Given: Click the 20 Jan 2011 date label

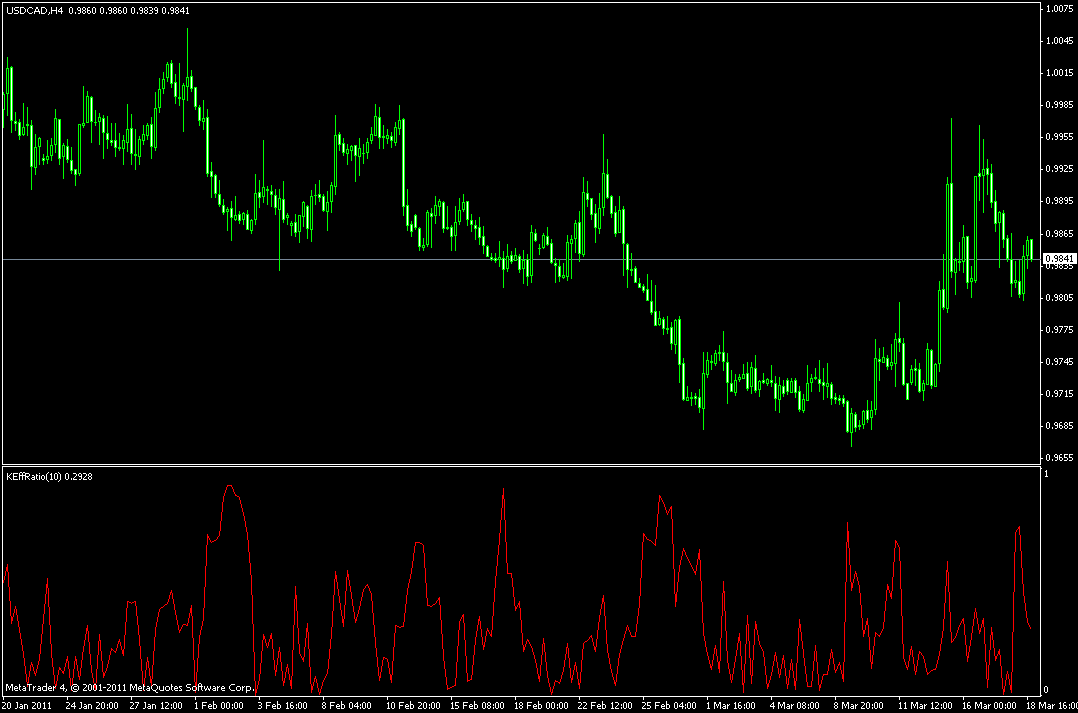Looking at the screenshot, I should [x=27, y=705].
